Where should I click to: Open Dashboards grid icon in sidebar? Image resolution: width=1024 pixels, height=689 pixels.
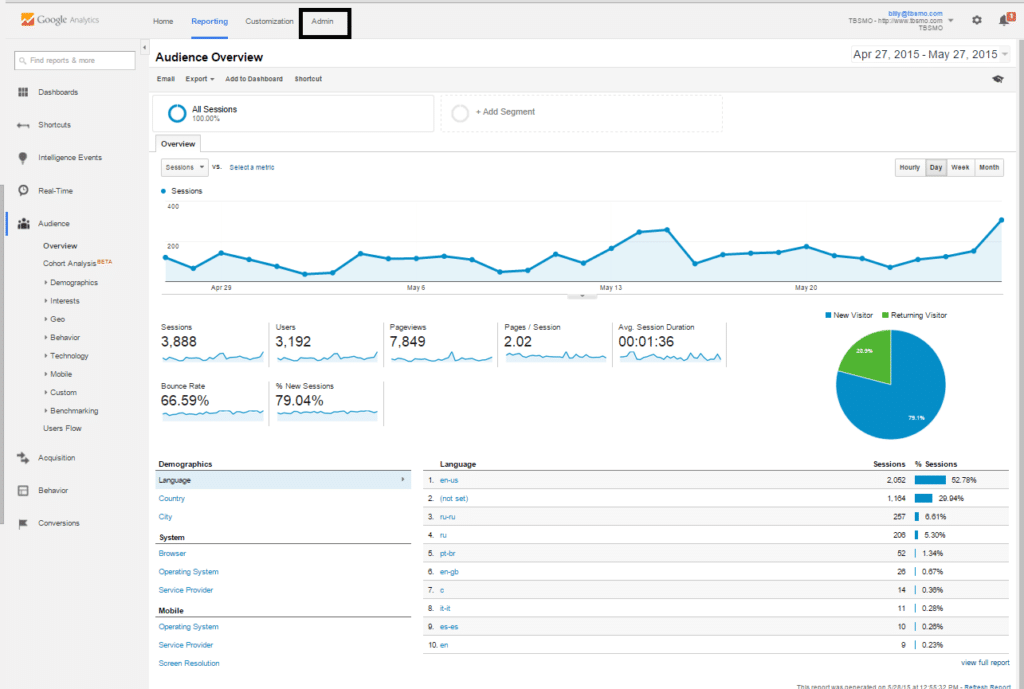point(23,92)
